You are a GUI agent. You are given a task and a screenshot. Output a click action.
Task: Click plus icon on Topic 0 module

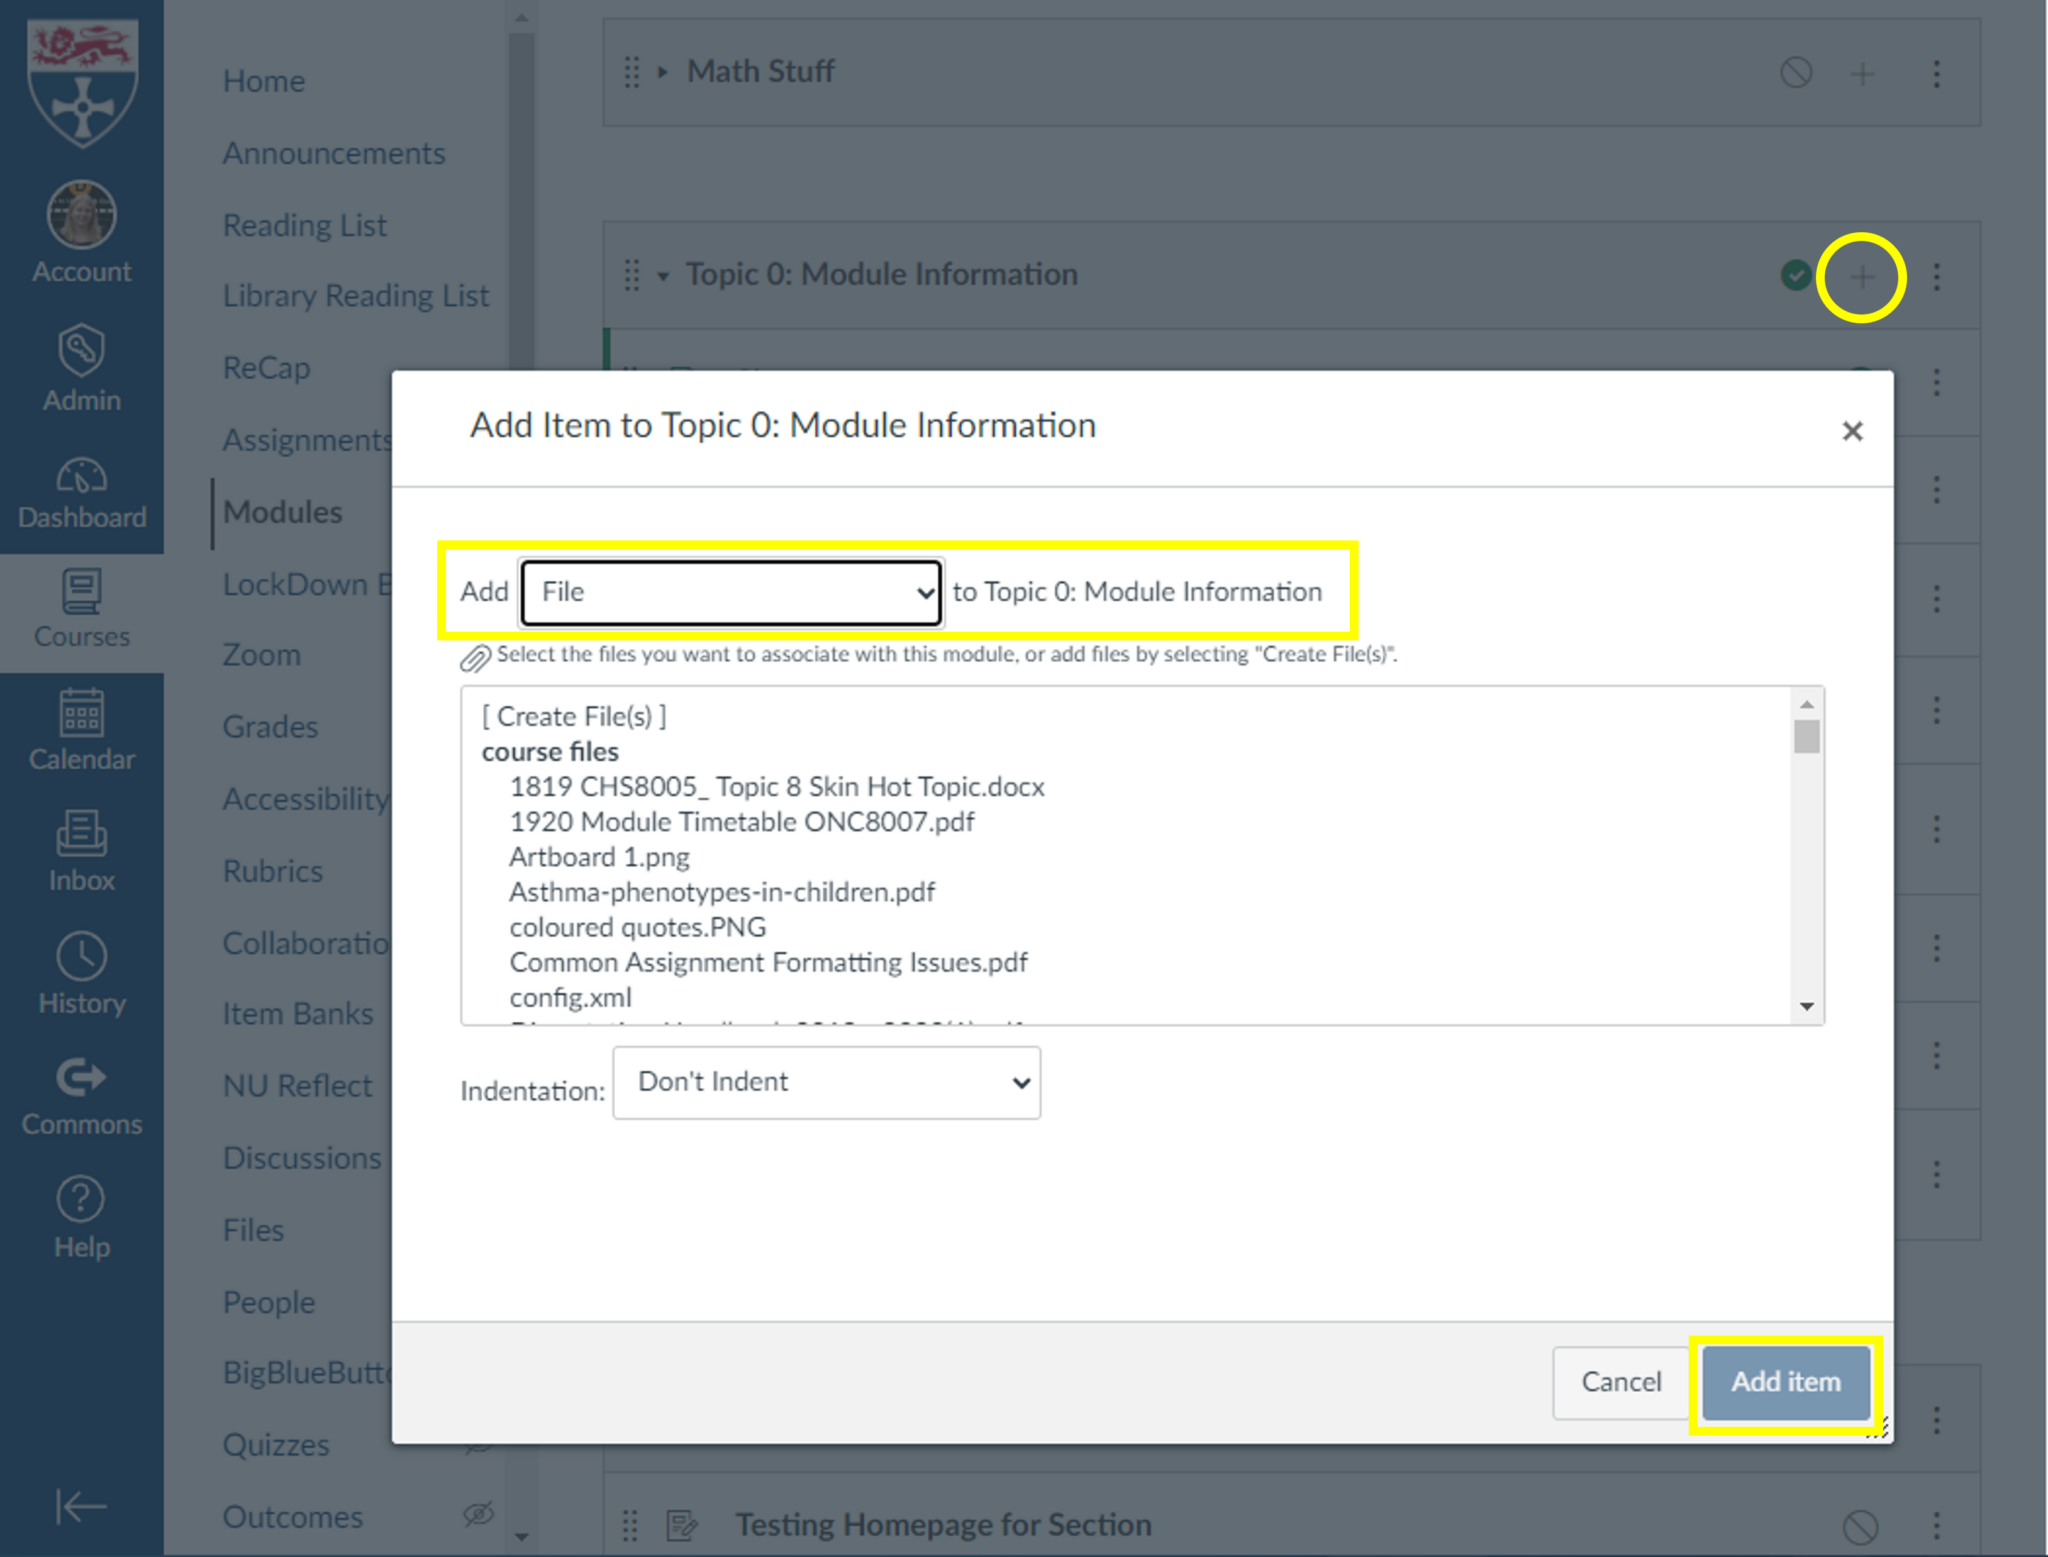click(x=1861, y=277)
